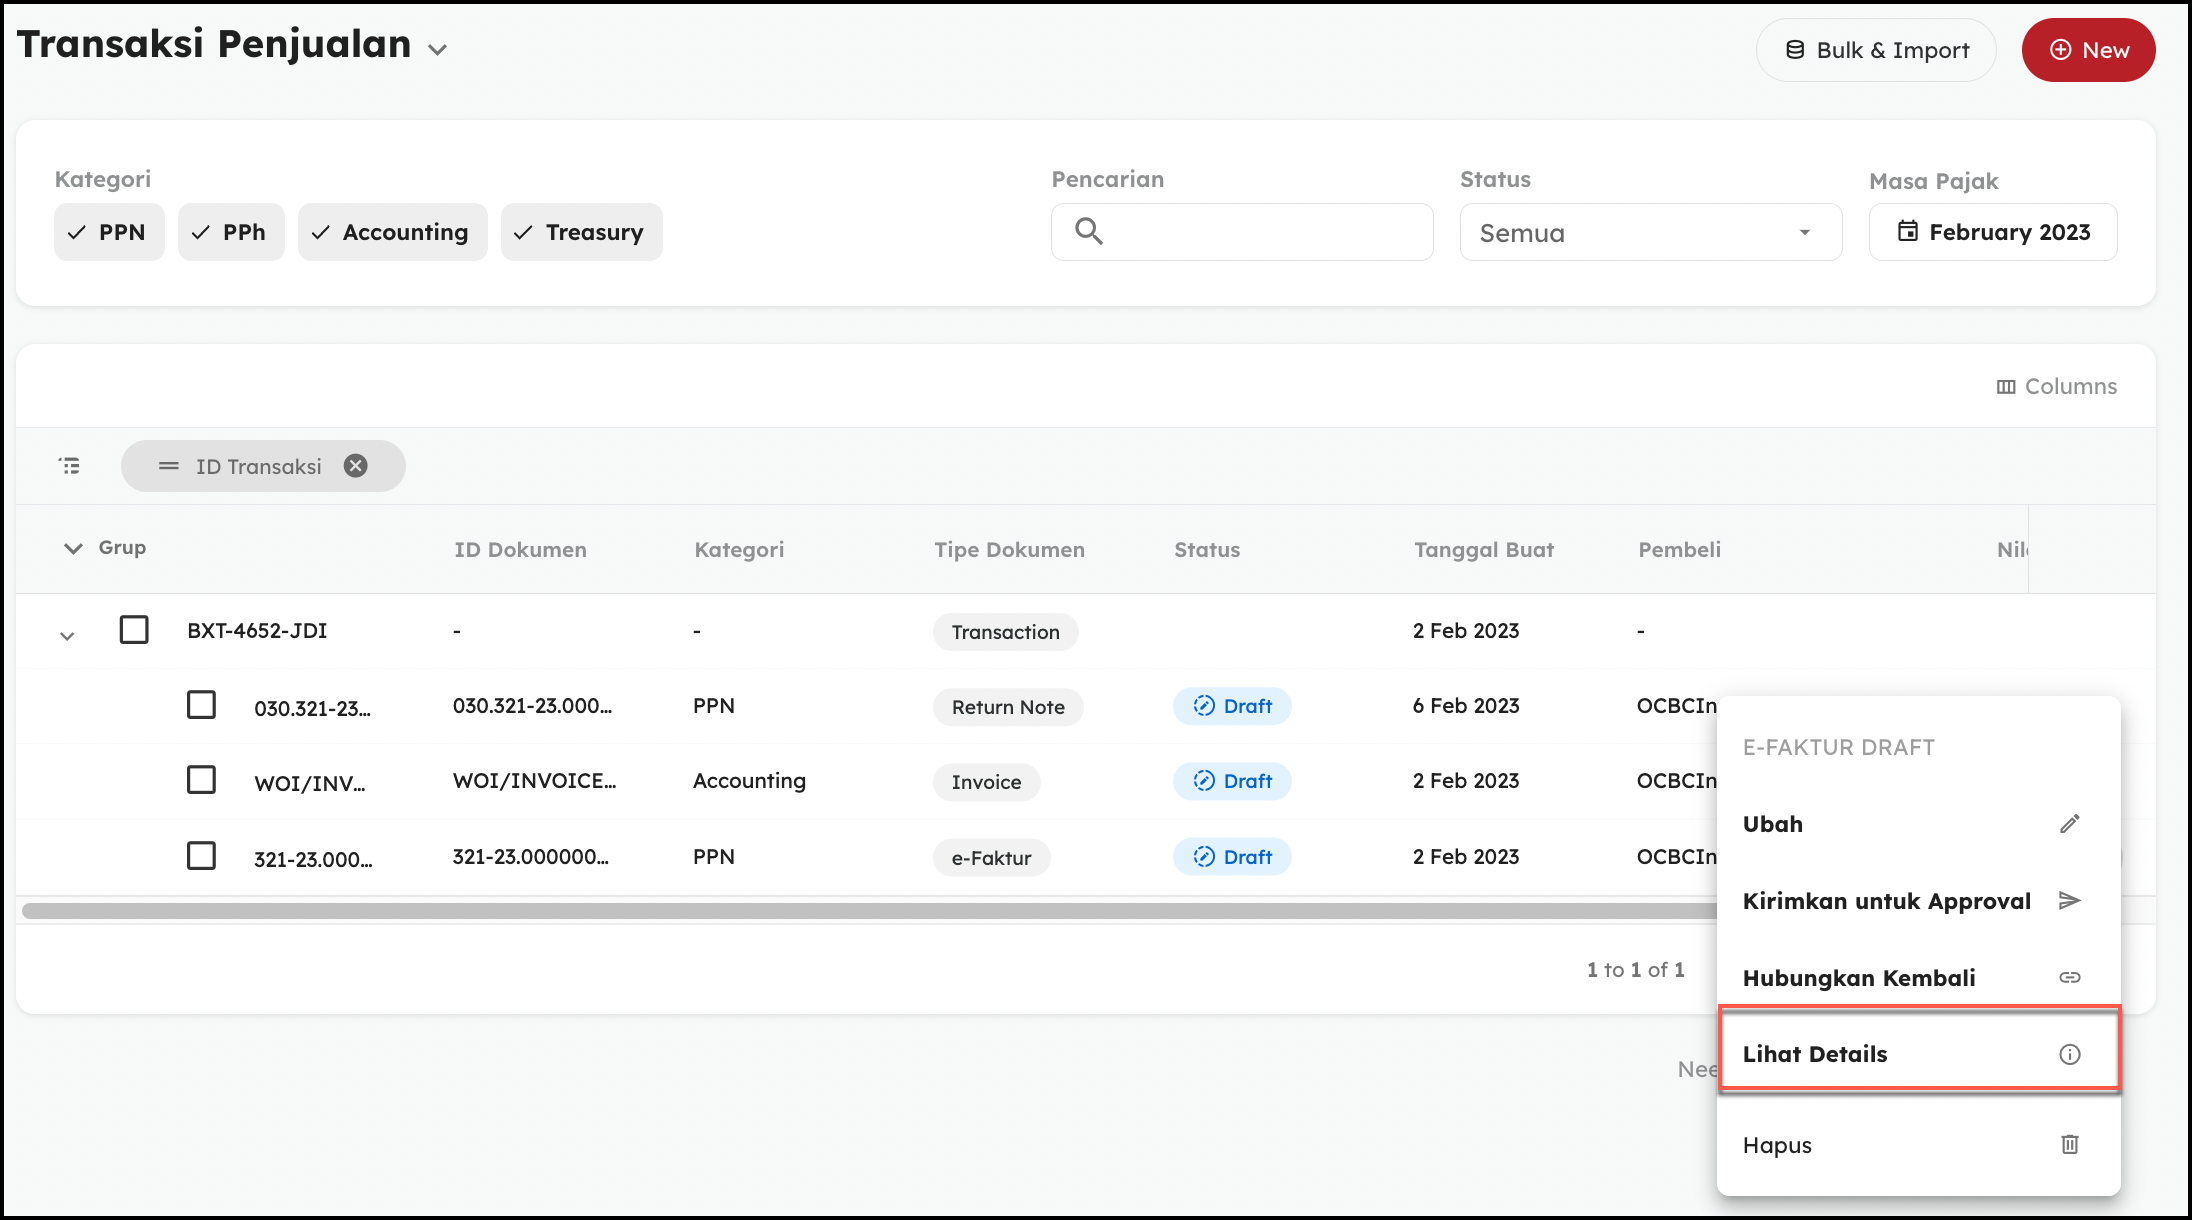Click the Status column header
The height and width of the screenshot is (1220, 2192).
1207,549
